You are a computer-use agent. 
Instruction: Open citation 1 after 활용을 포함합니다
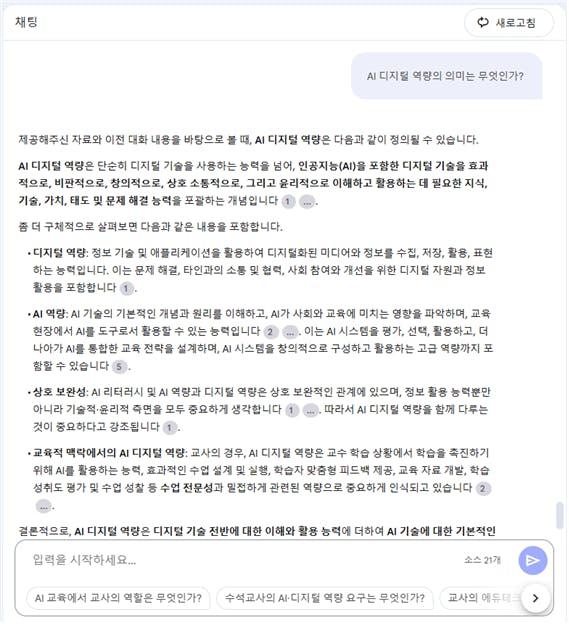pos(127,288)
